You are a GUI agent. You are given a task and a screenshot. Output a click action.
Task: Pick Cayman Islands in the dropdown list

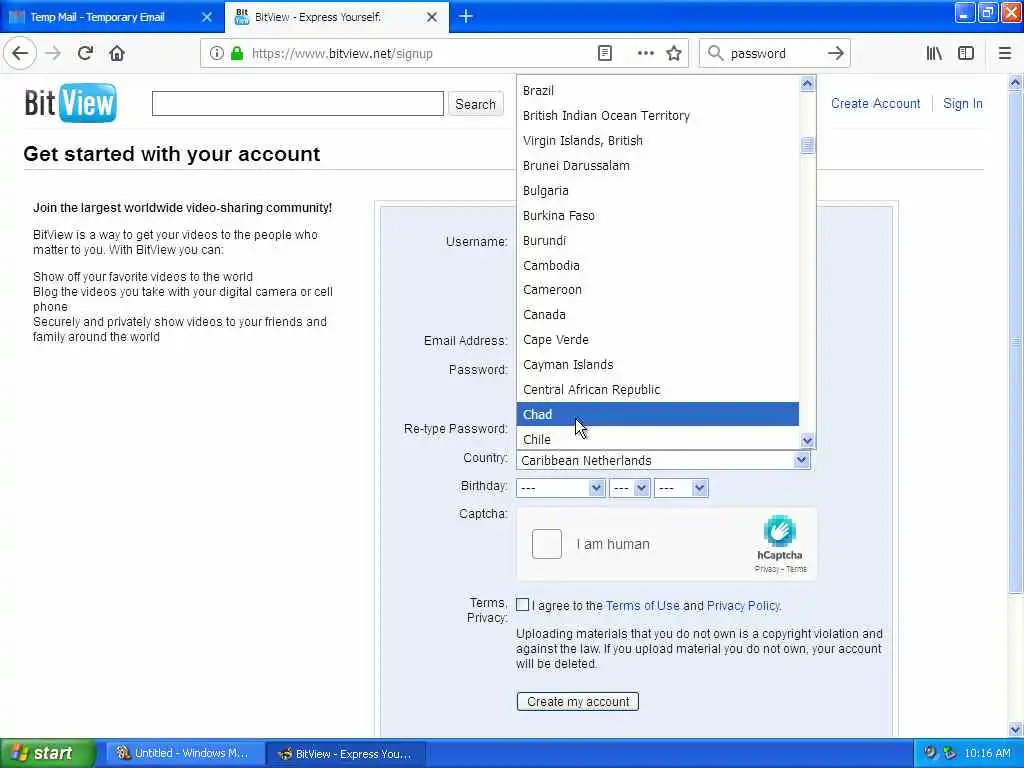point(658,364)
